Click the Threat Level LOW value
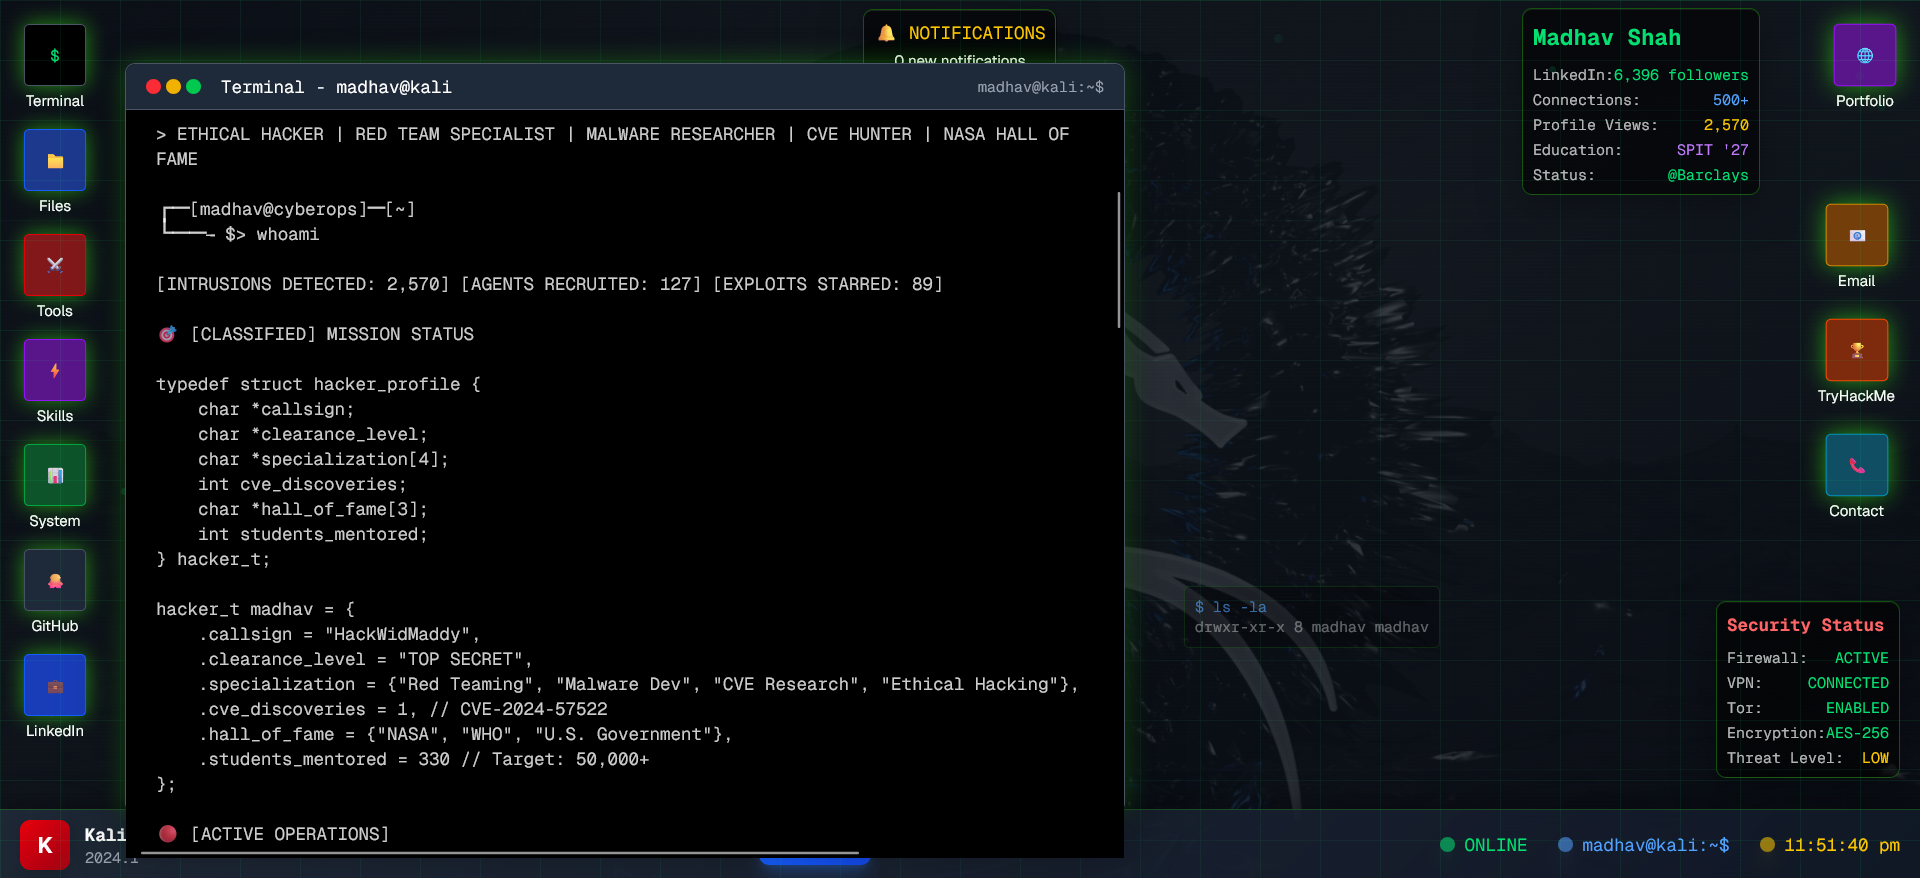The image size is (1920, 878). point(1875,758)
